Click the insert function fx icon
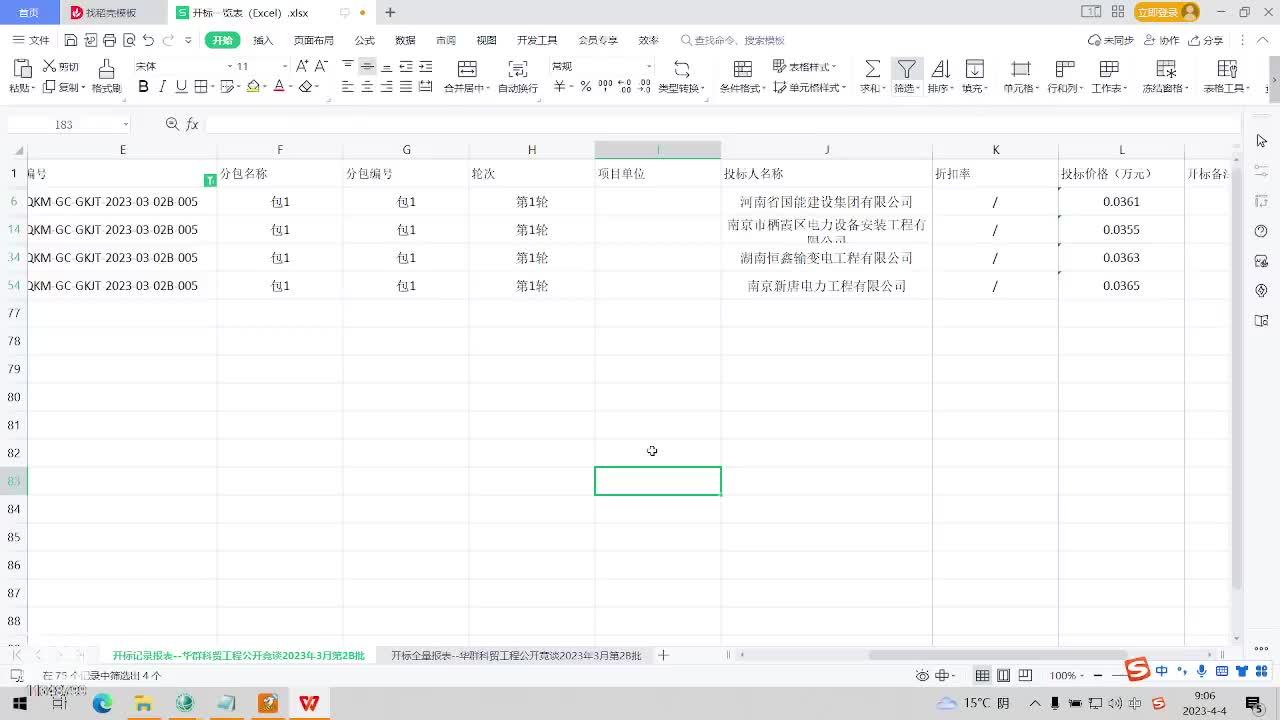1280x720 pixels. pyautogui.click(x=192, y=124)
